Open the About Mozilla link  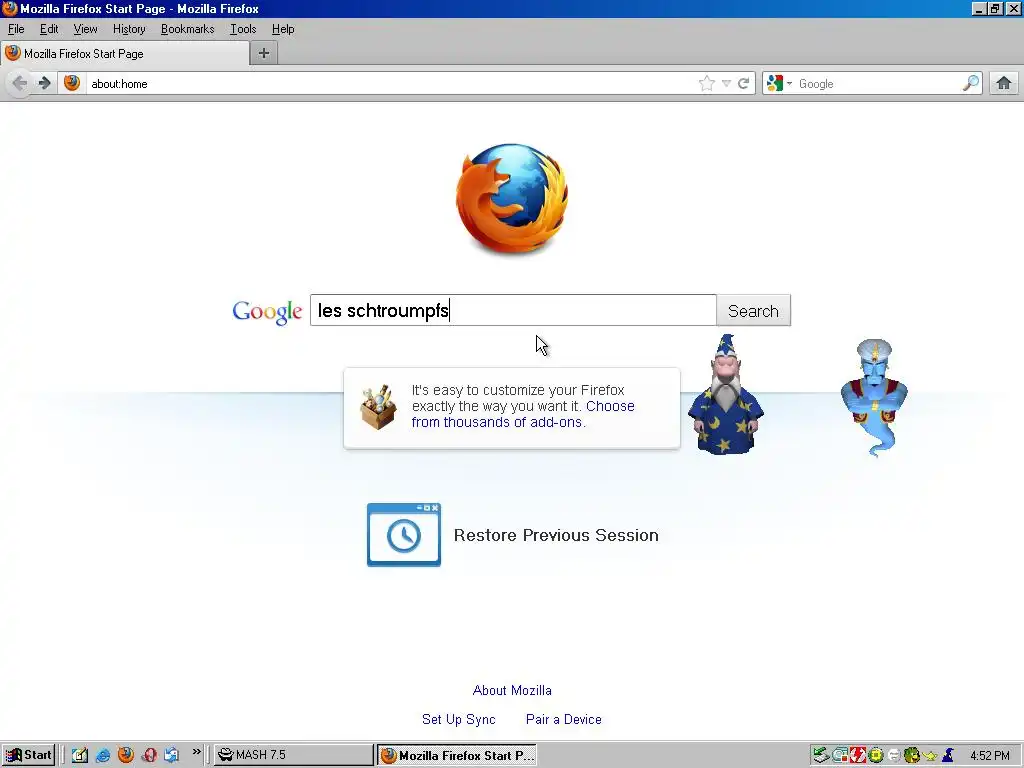(x=512, y=690)
